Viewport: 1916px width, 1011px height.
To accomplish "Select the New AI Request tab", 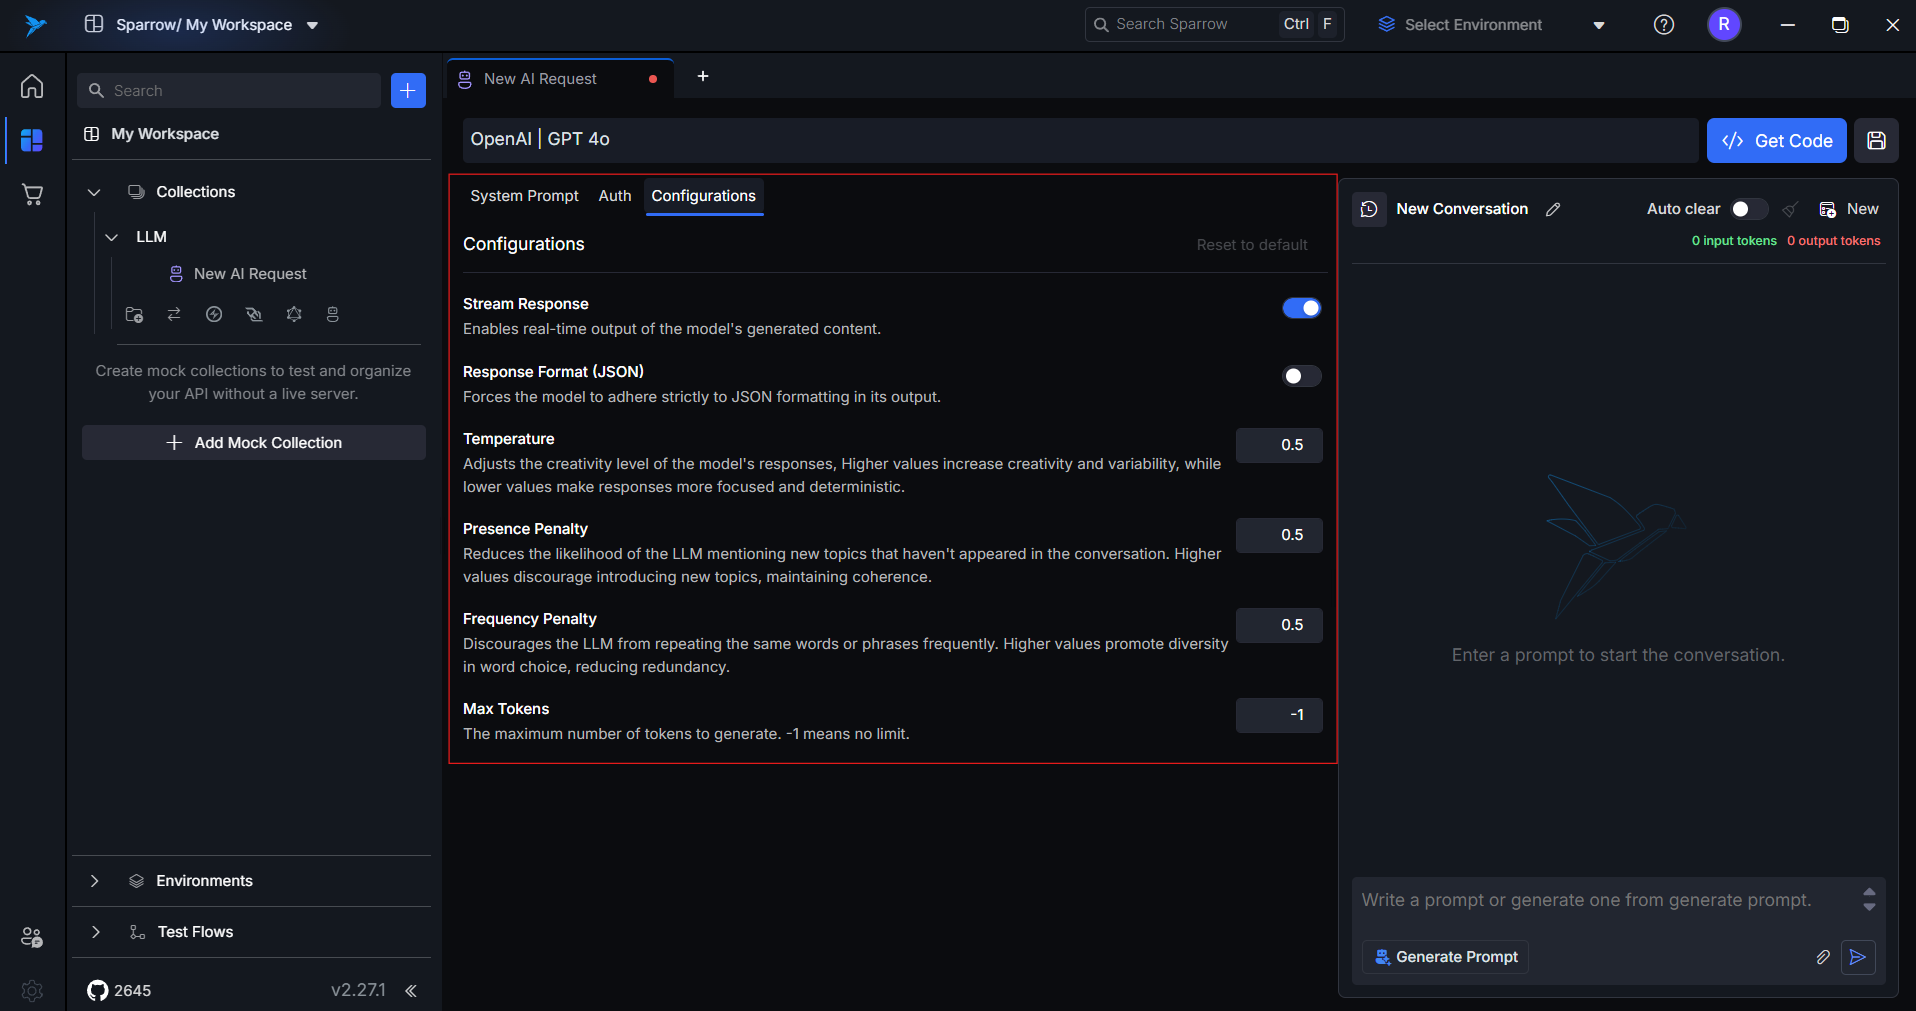I will click(559, 79).
